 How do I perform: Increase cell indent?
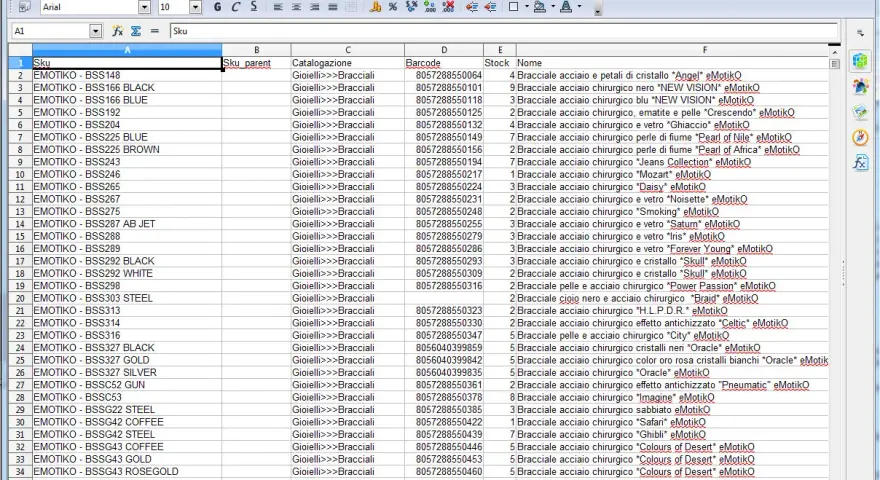(x=491, y=7)
